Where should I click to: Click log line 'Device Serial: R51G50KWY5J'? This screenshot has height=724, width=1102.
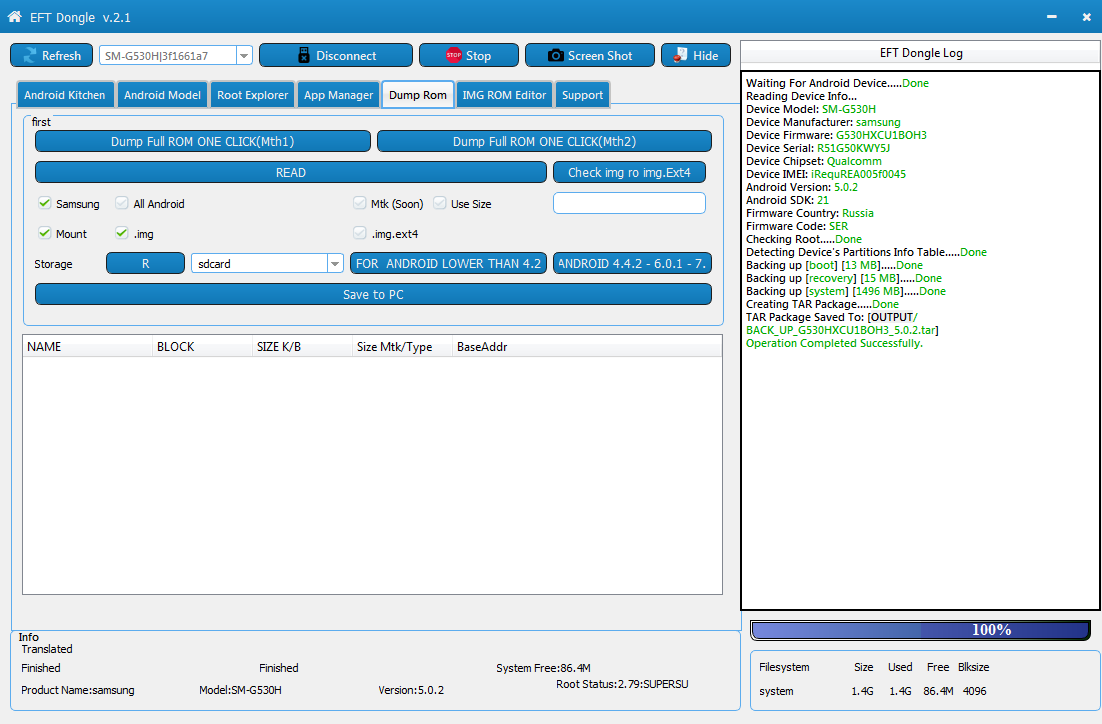pyautogui.click(x=817, y=148)
